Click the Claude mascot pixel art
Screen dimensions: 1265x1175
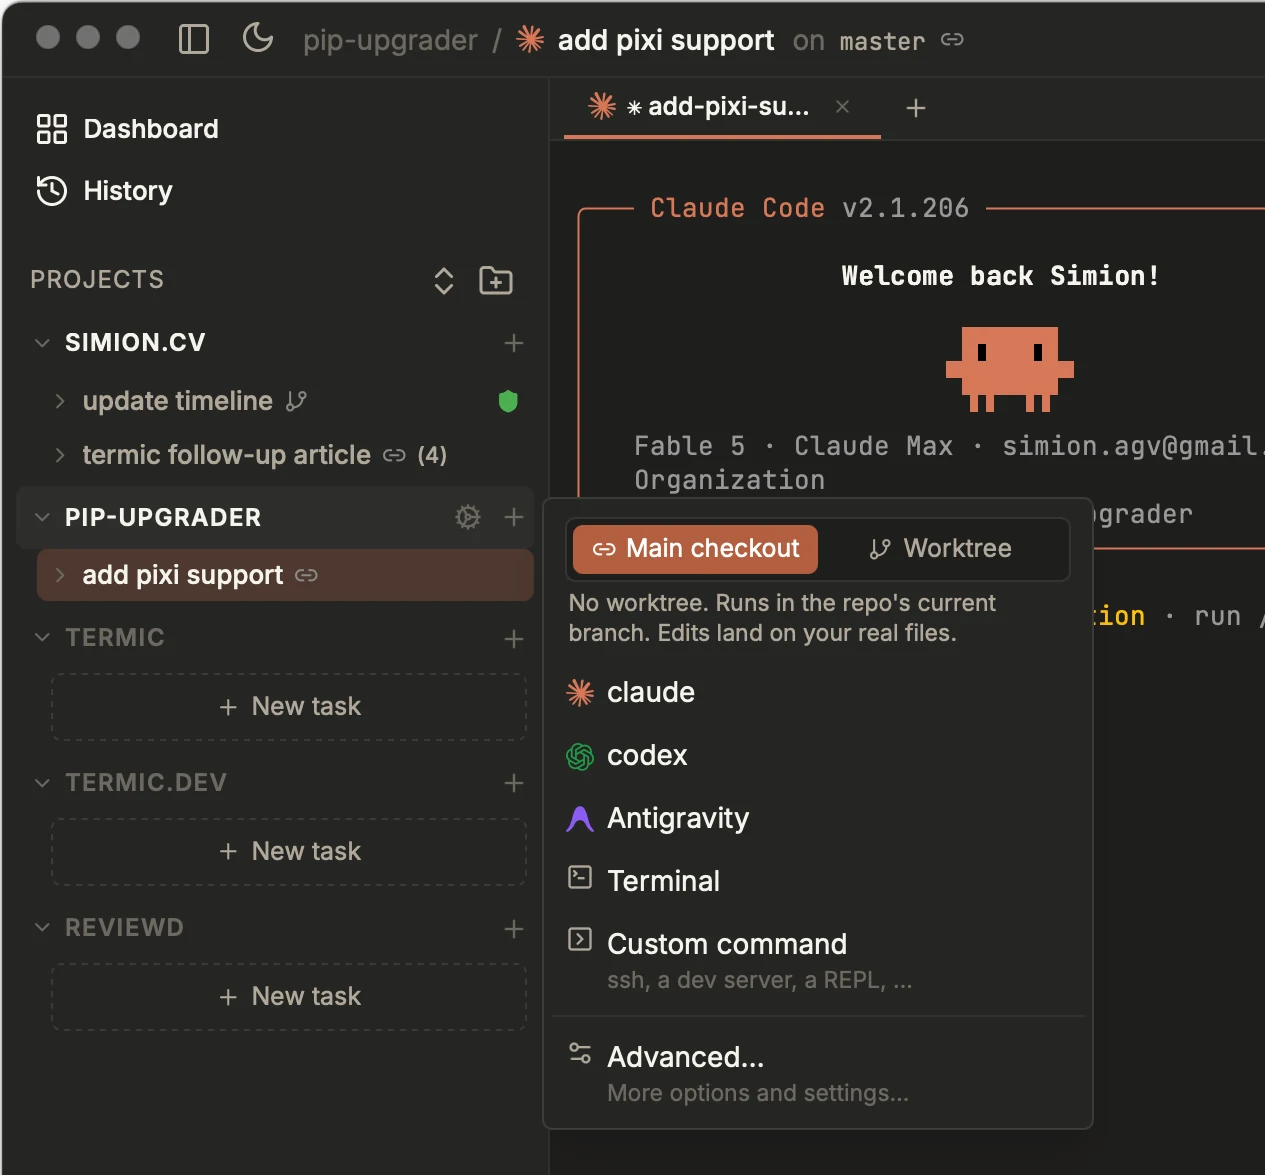1010,369
